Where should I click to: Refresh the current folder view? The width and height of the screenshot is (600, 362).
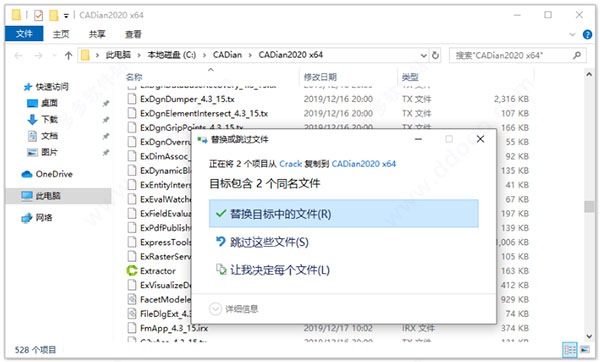(435, 55)
